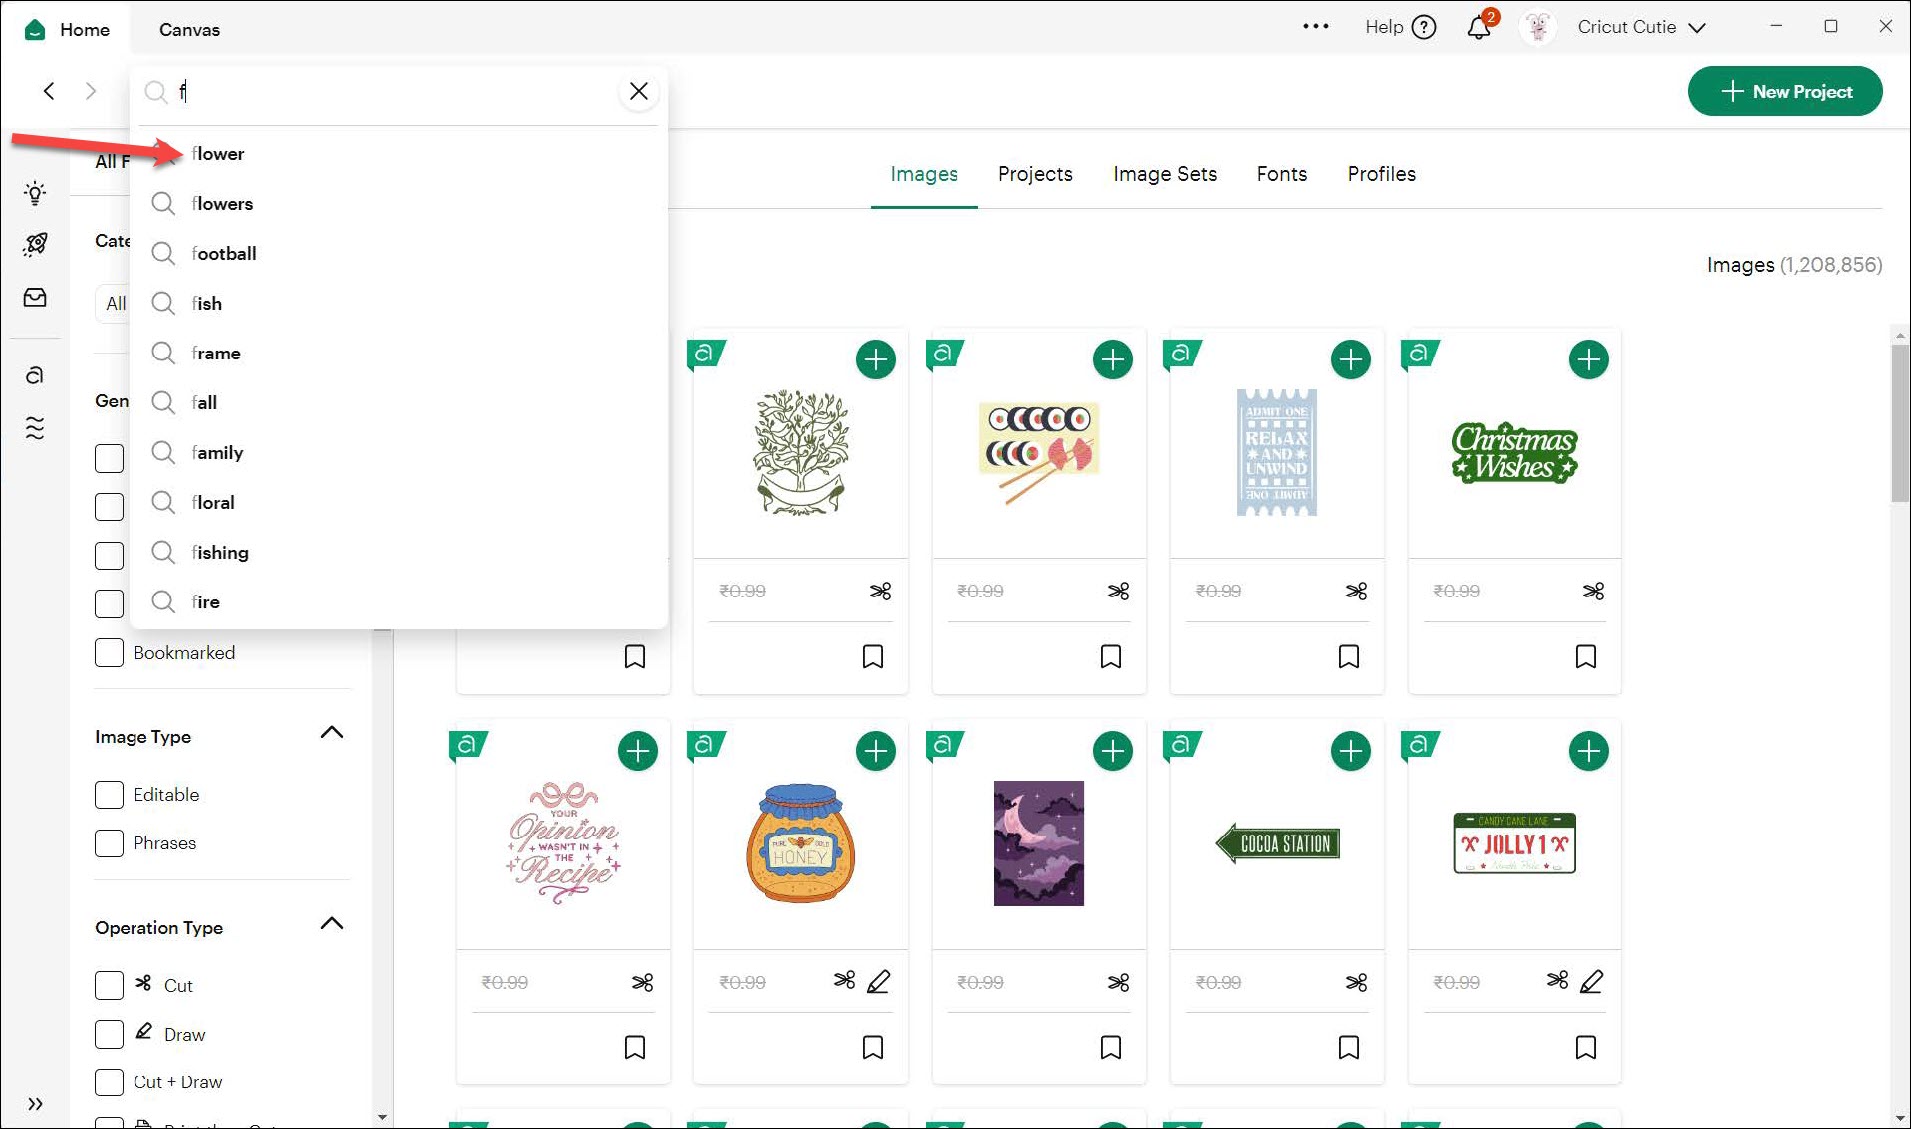This screenshot has height=1129, width=1911.
Task: Check the Editable image type box
Action: 109,795
